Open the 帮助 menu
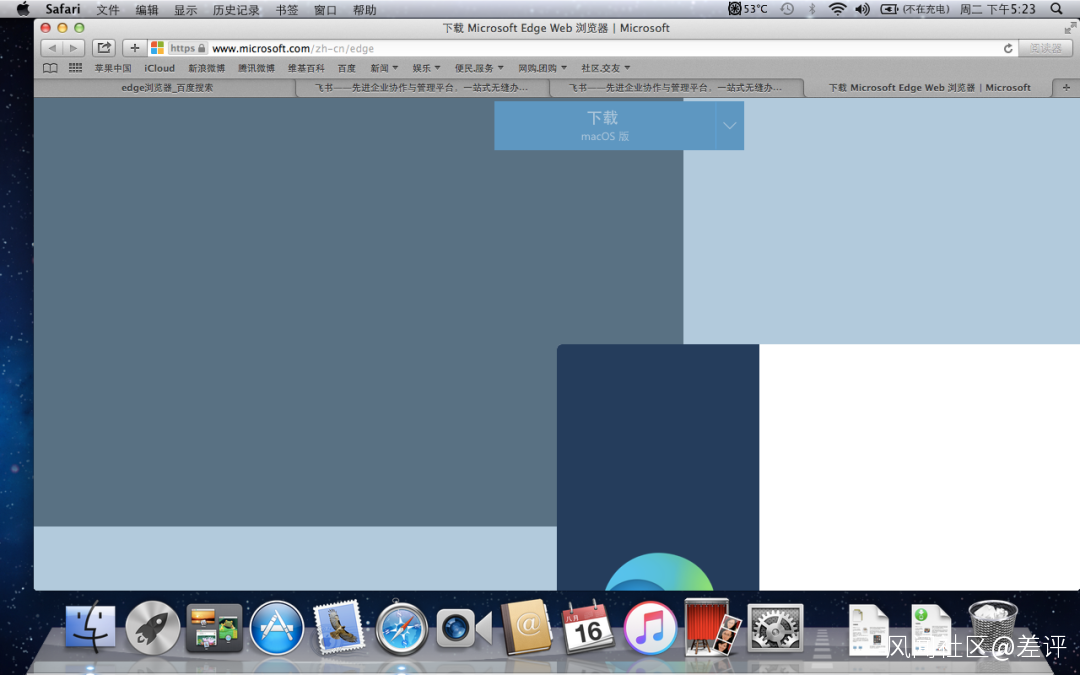Image resolution: width=1080 pixels, height=675 pixels. [364, 10]
